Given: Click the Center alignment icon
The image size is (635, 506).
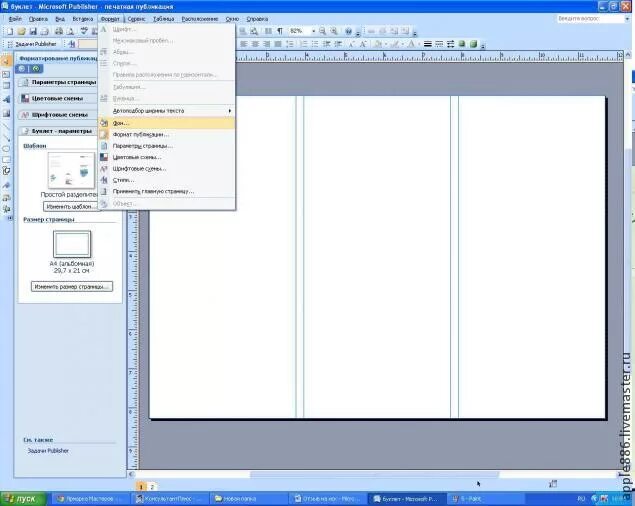Looking at the screenshot, I should [x=255, y=44].
